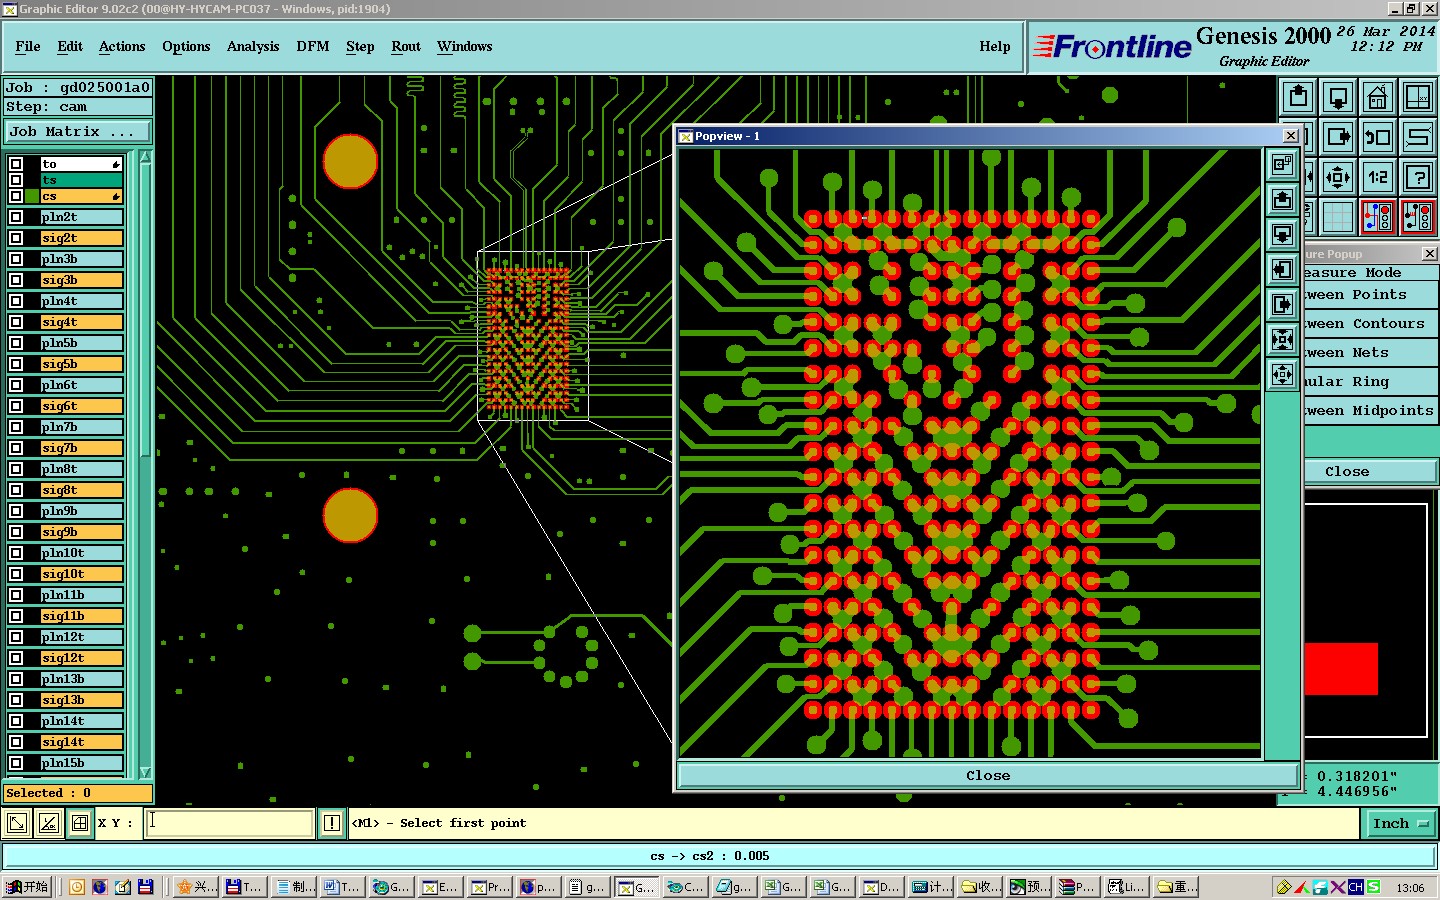The width and height of the screenshot is (1440, 900).
Task: Click the 1:2 scale icon
Action: (1378, 177)
